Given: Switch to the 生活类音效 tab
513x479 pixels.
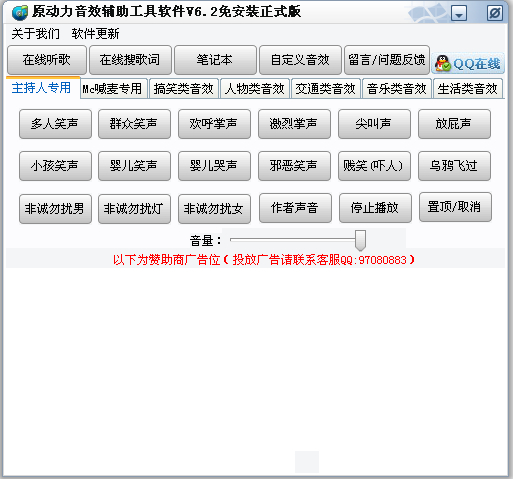Looking at the screenshot, I should click(x=468, y=89).
